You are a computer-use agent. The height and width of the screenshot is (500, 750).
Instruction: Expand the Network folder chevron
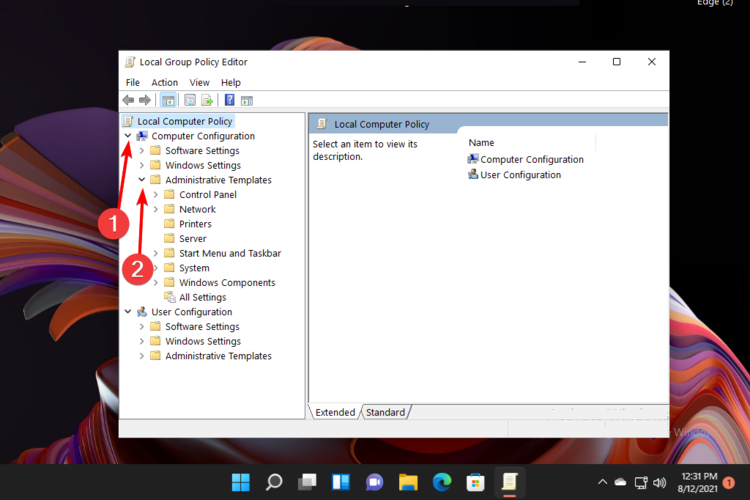click(x=155, y=209)
